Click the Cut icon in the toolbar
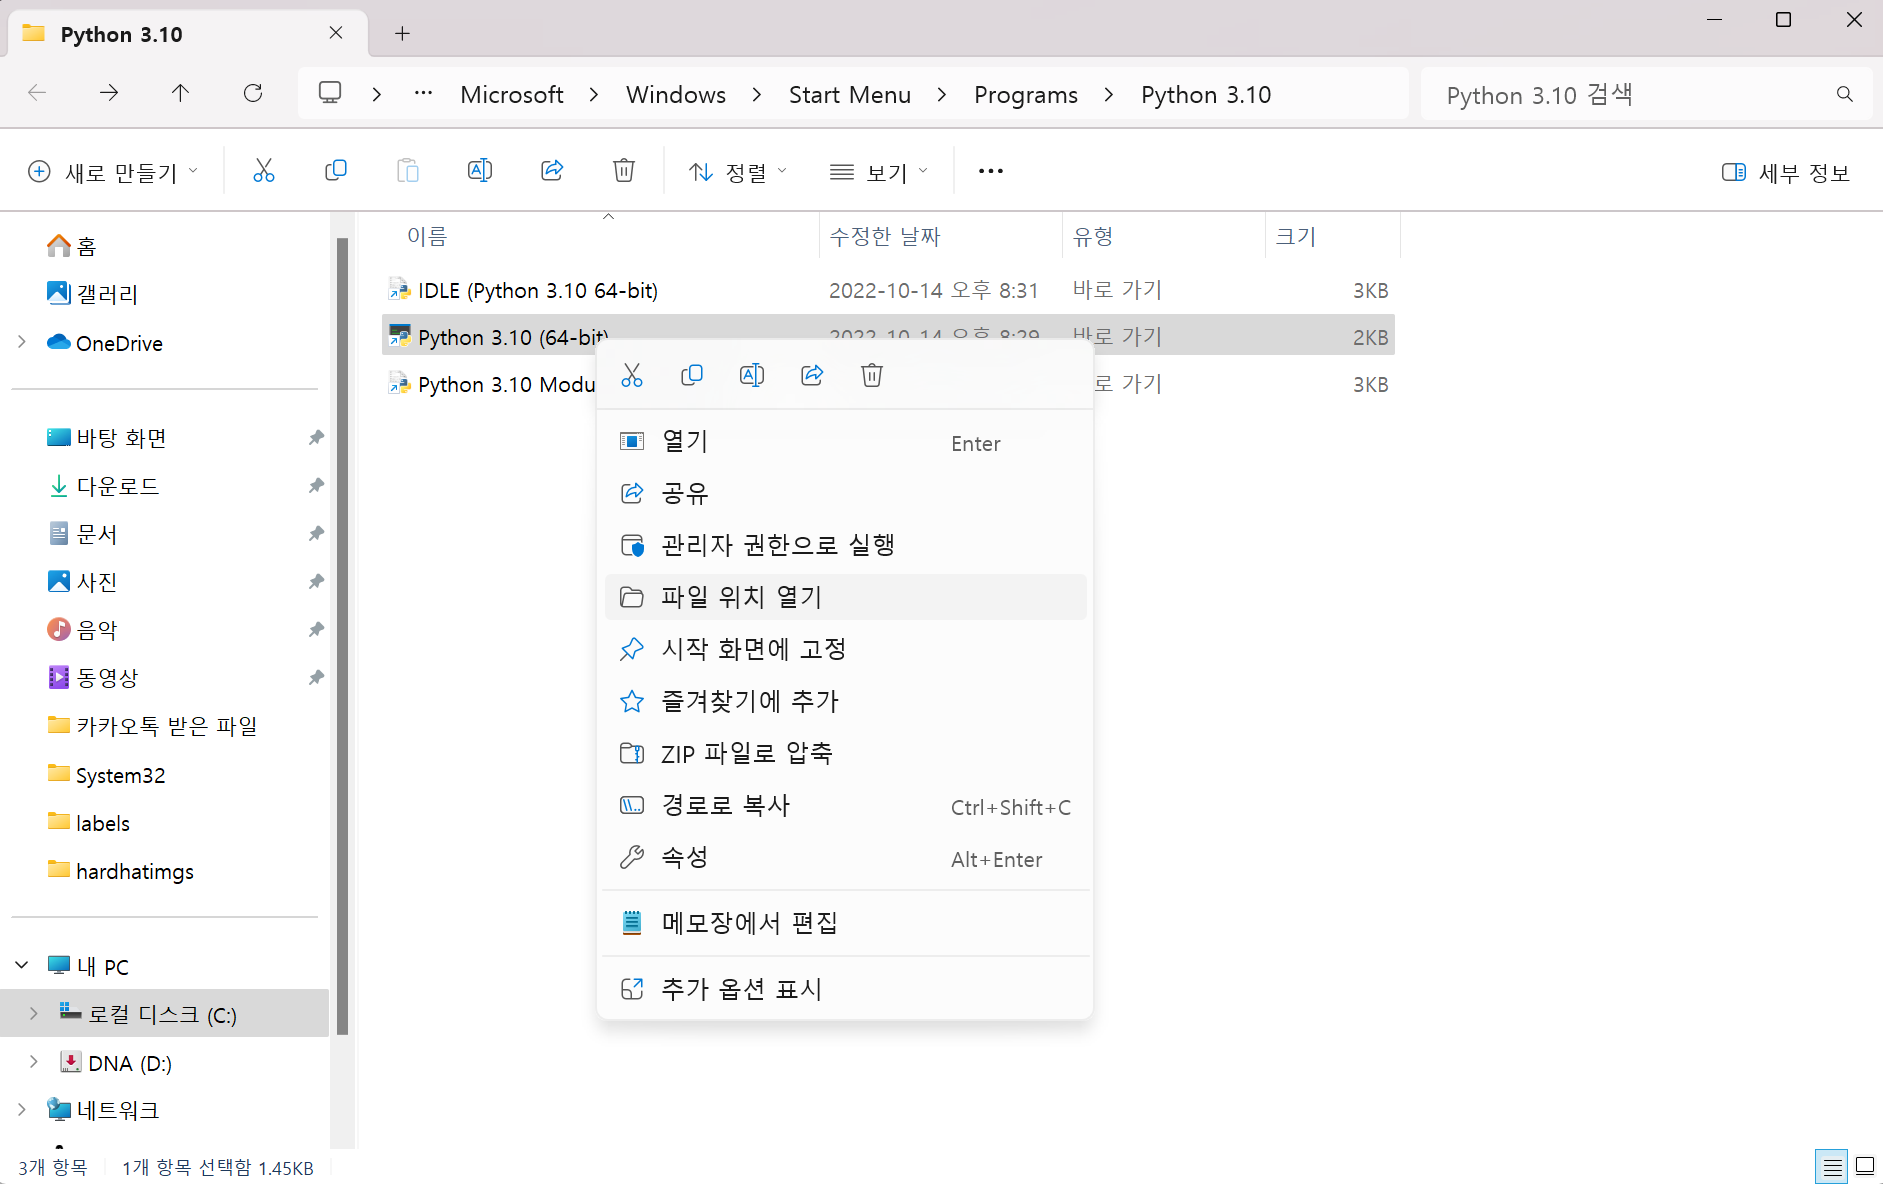1883x1184 pixels. coord(264,171)
